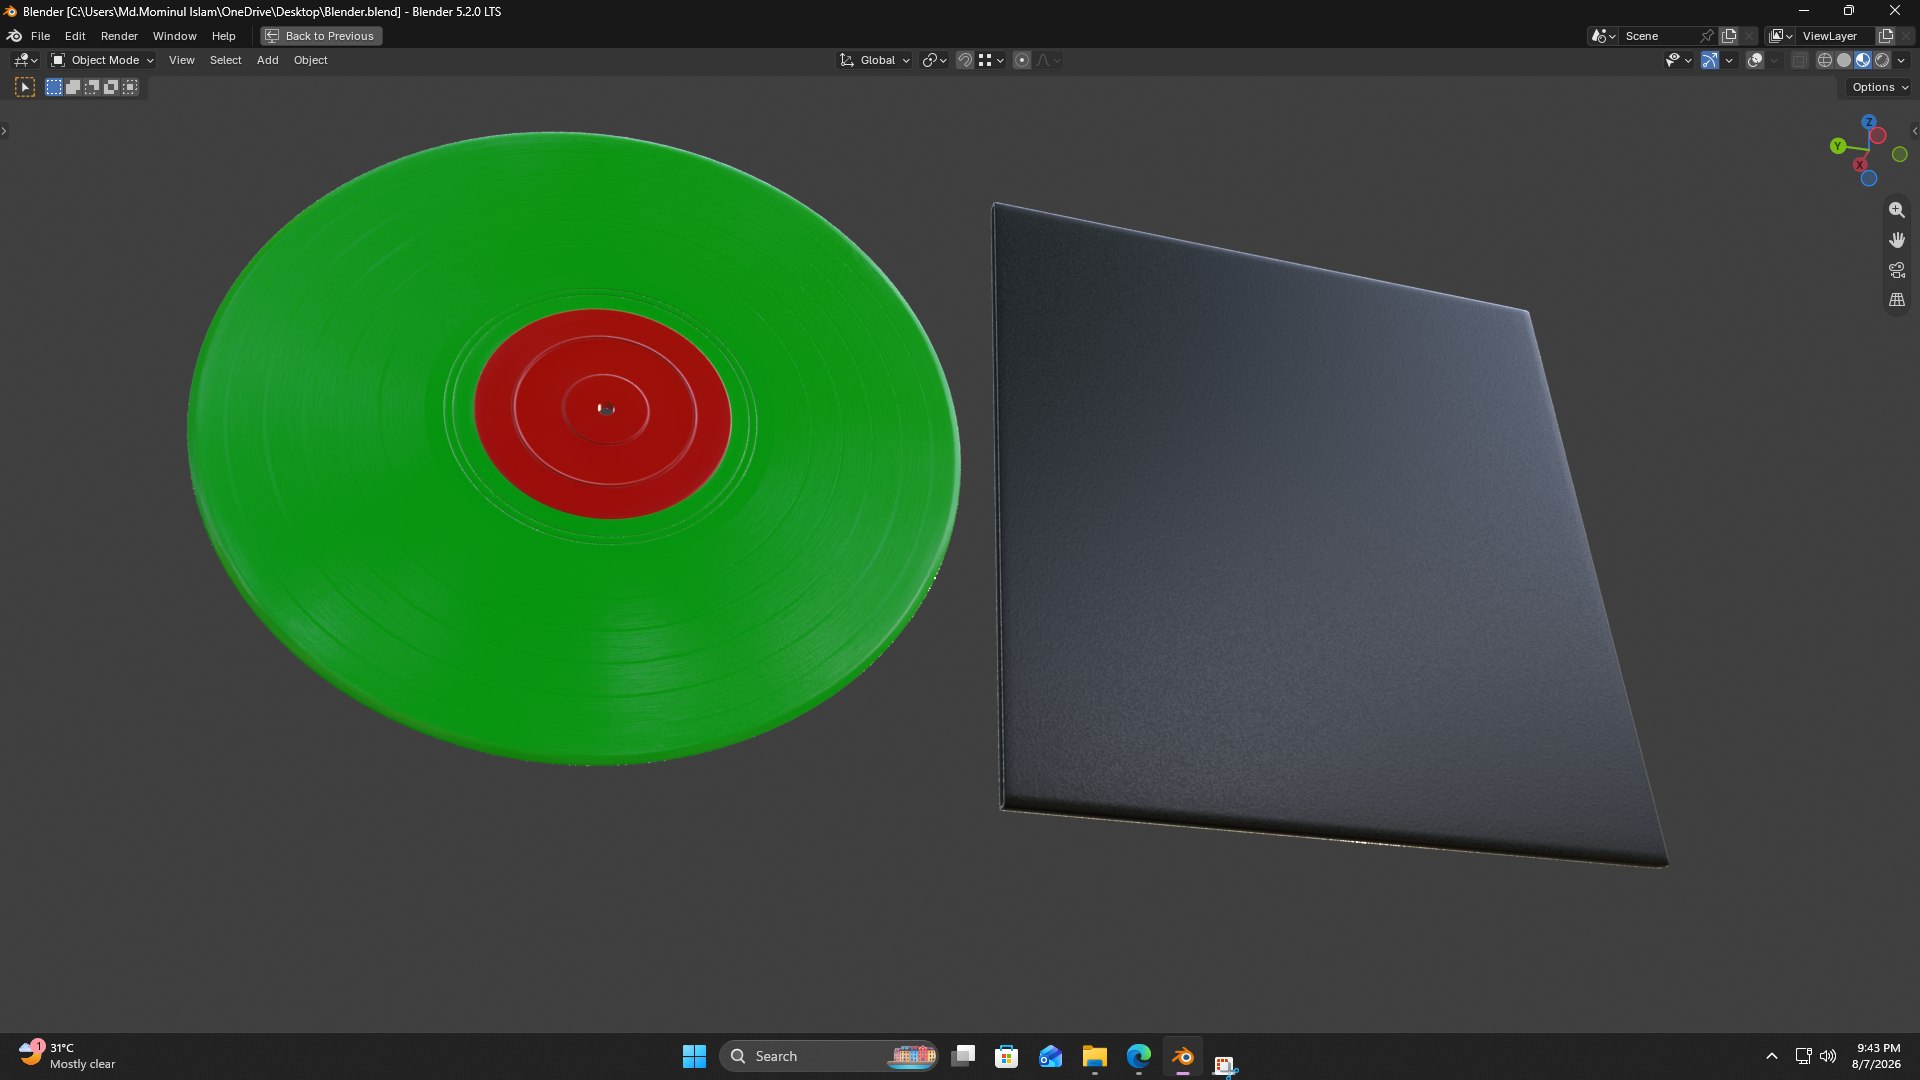Screen dimensions: 1920x1080
Task: Click negative Z blue circle on gizmo
Action: tap(1868, 179)
